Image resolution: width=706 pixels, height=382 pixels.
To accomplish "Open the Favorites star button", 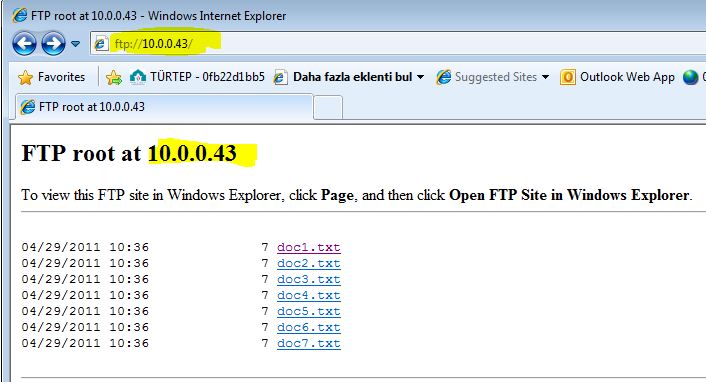I will click(51, 77).
